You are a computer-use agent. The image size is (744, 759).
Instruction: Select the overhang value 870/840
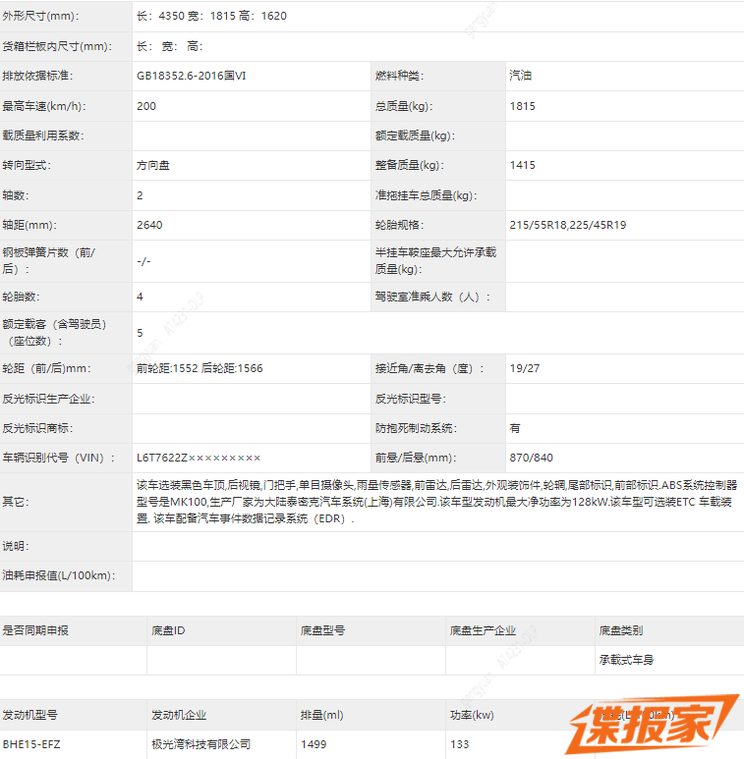tap(531, 458)
